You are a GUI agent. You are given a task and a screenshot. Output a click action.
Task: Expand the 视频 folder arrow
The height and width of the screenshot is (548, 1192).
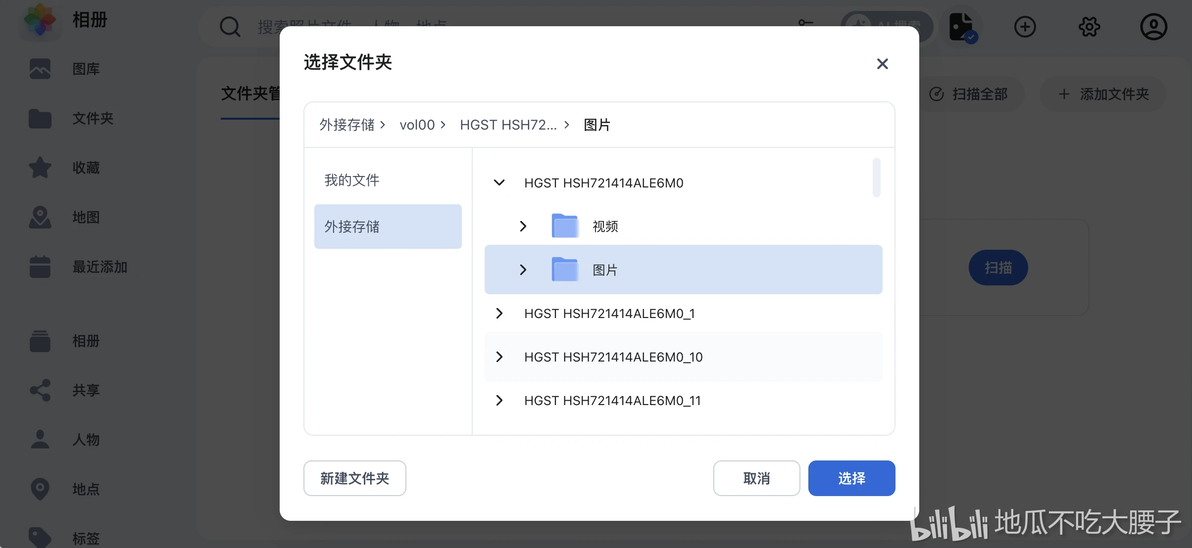click(x=523, y=226)
